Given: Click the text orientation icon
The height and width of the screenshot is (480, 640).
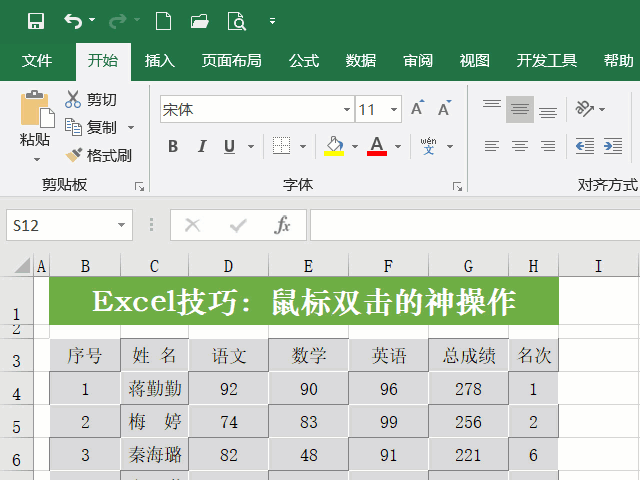Looking at the screenshot, I should coord(584,109).
